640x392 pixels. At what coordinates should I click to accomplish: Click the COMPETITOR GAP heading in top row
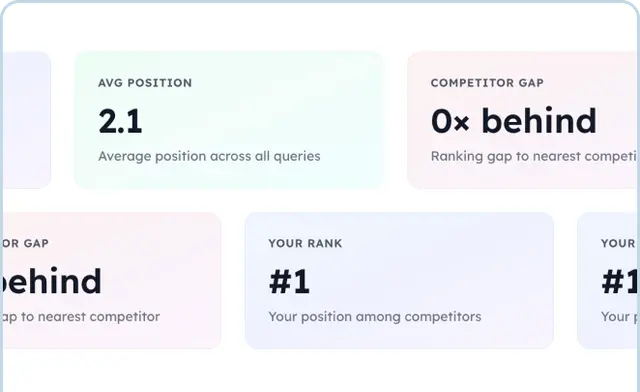[x=487, y=83]
